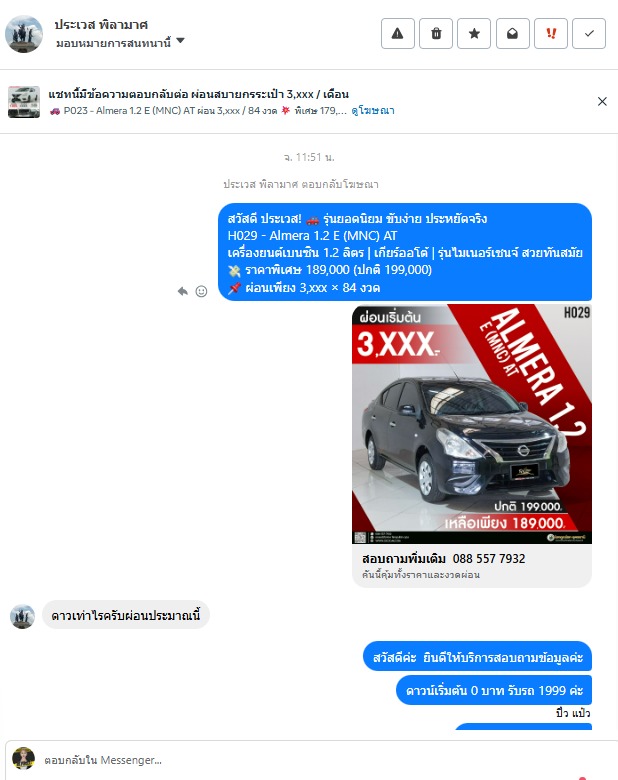Mark conversation as unread envelope icon
618x780 pixels.
[x=513, y=33]
